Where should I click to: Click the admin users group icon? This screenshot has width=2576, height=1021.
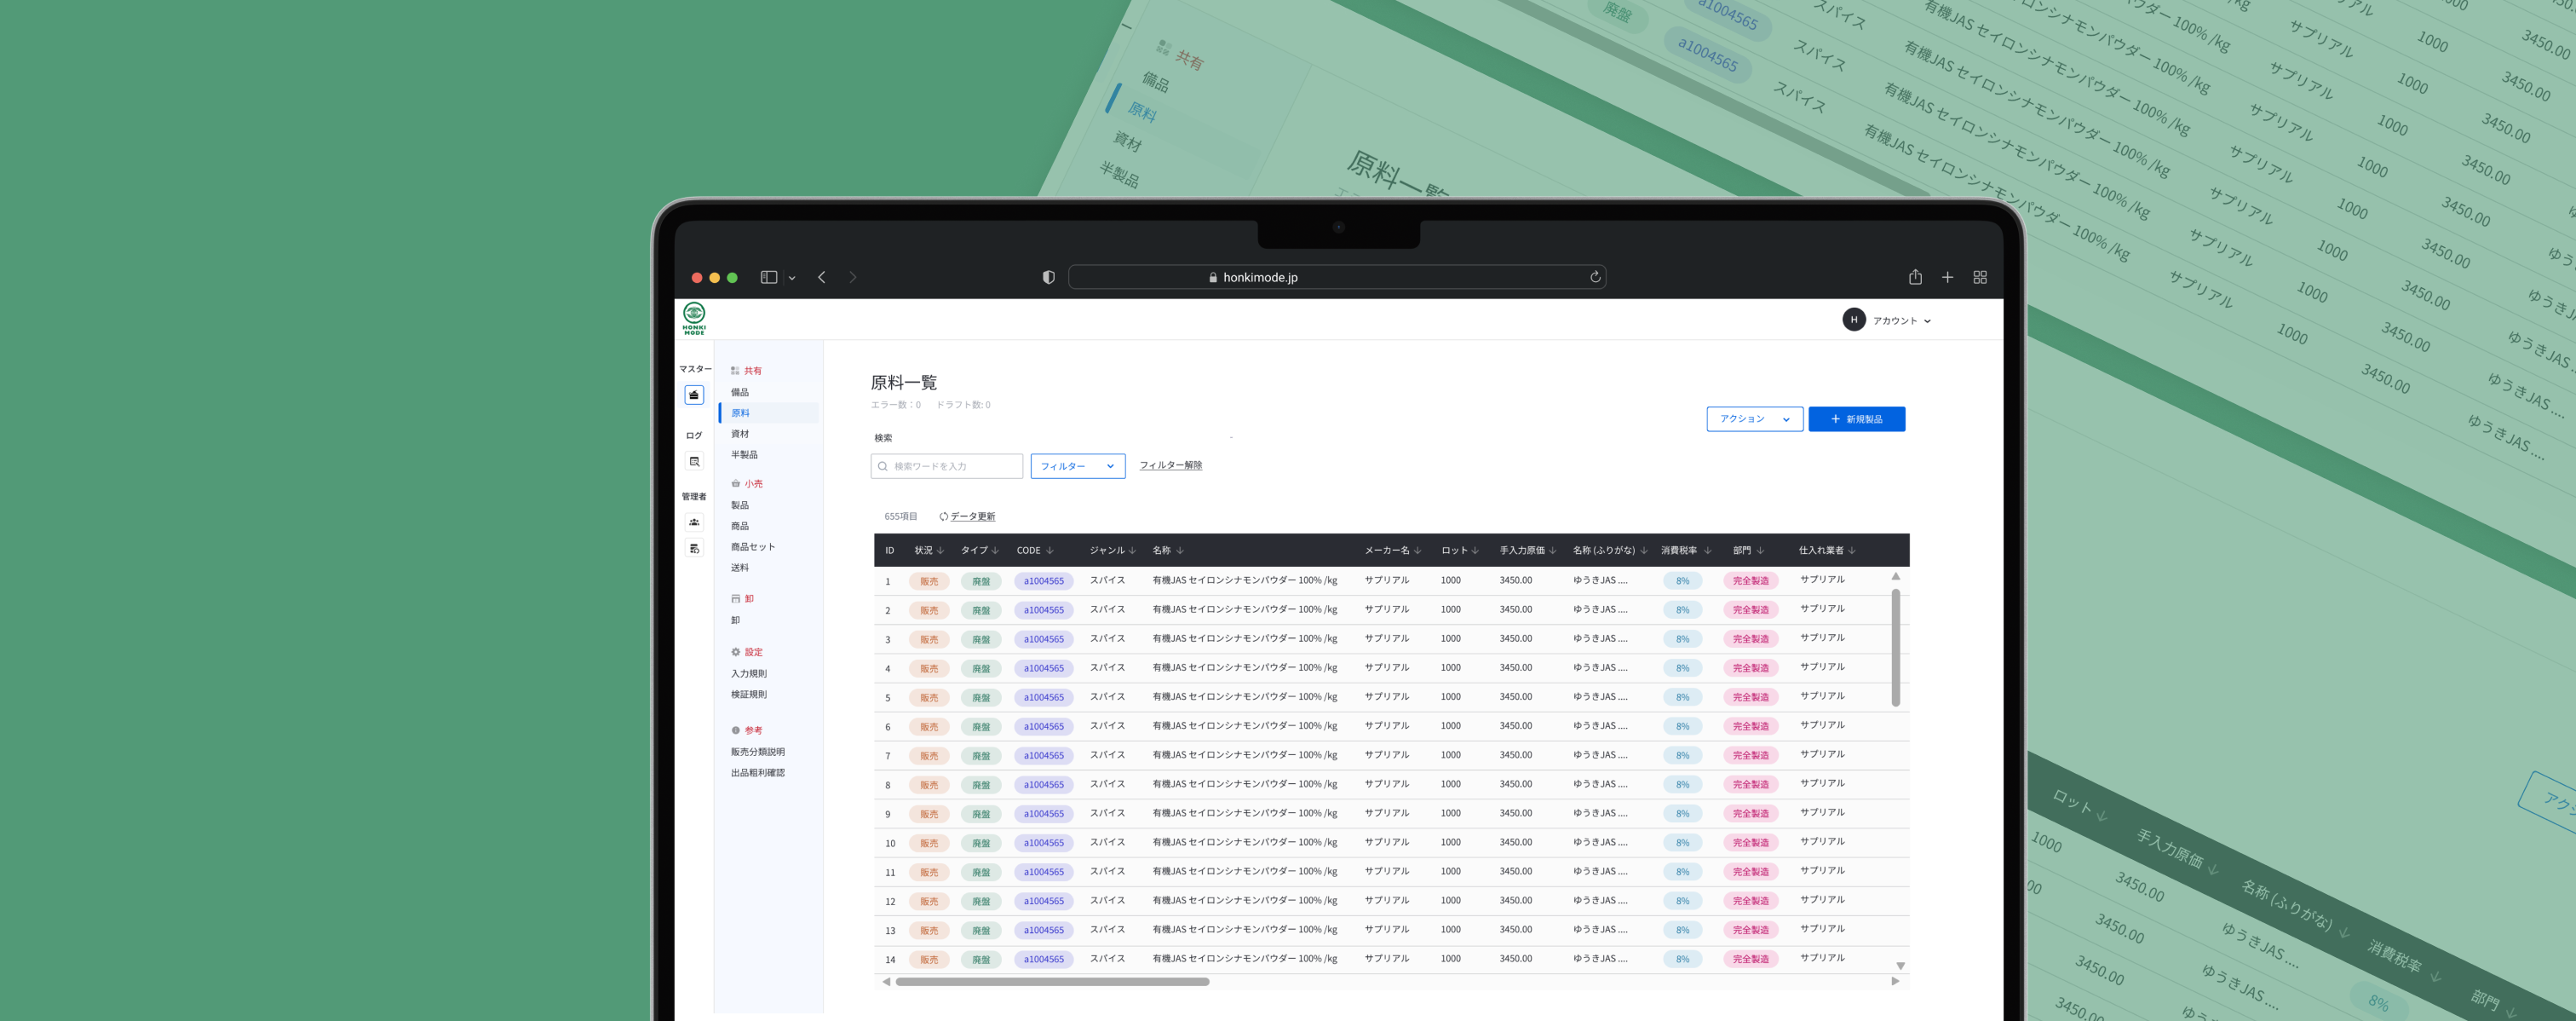694,522
